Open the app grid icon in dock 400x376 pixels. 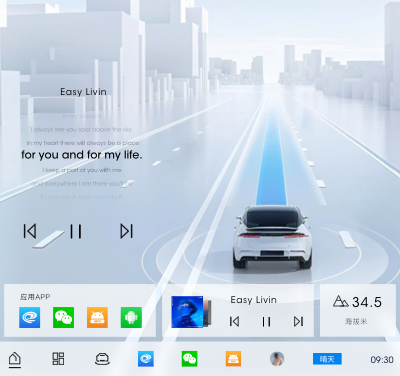58,359
